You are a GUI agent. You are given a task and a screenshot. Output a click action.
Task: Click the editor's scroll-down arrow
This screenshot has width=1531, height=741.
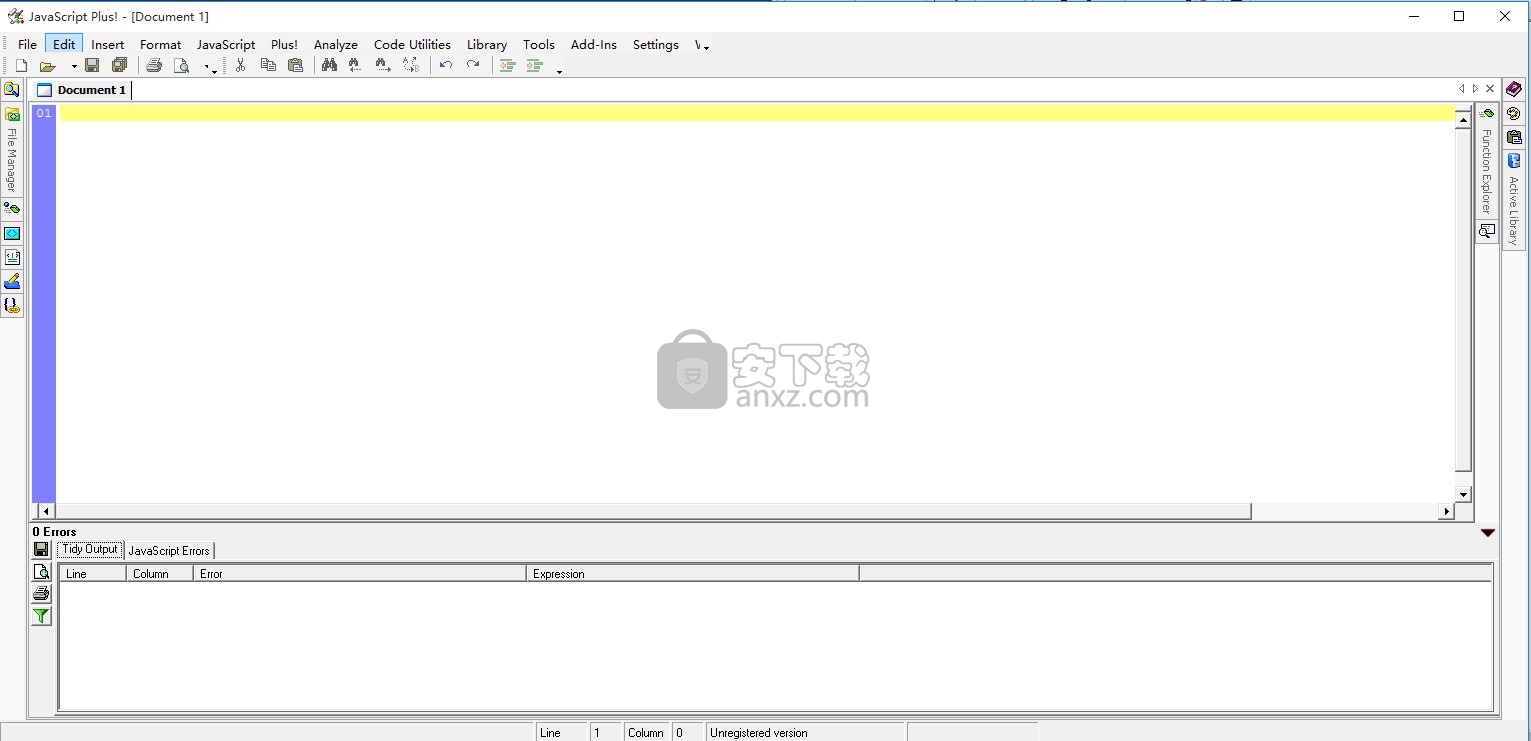pos(1463,494)
